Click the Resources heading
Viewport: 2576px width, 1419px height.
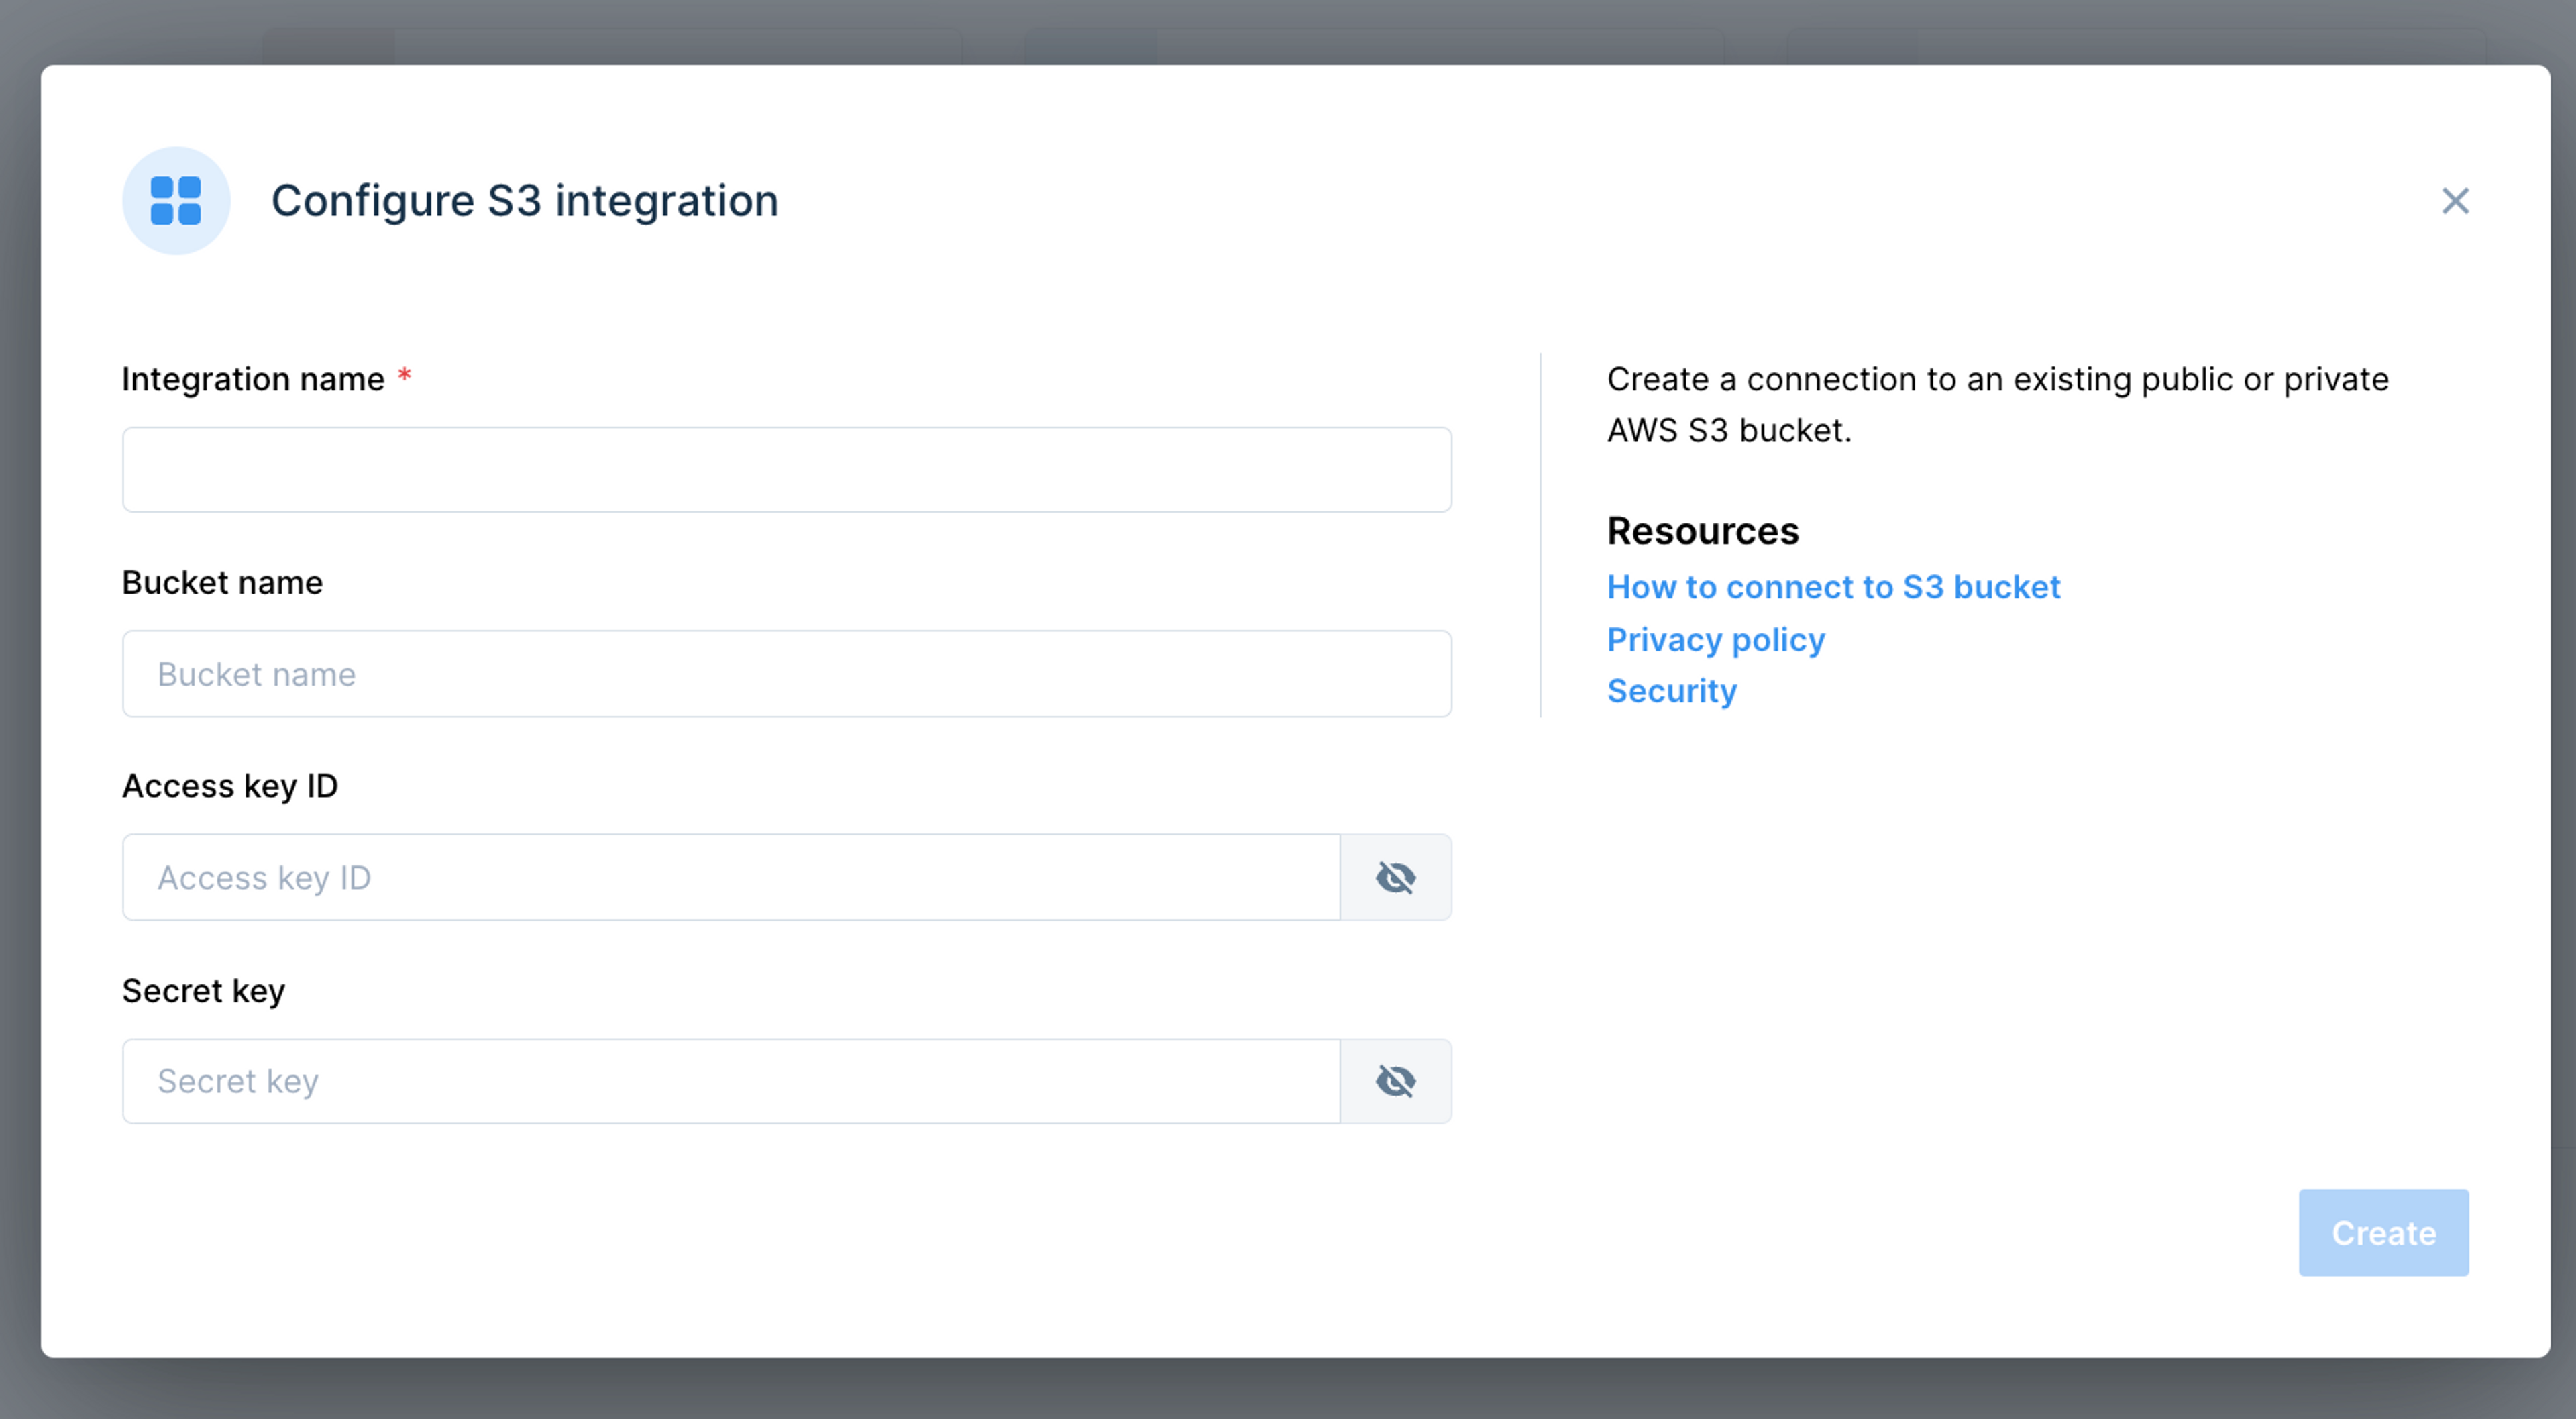point(1703,531)
